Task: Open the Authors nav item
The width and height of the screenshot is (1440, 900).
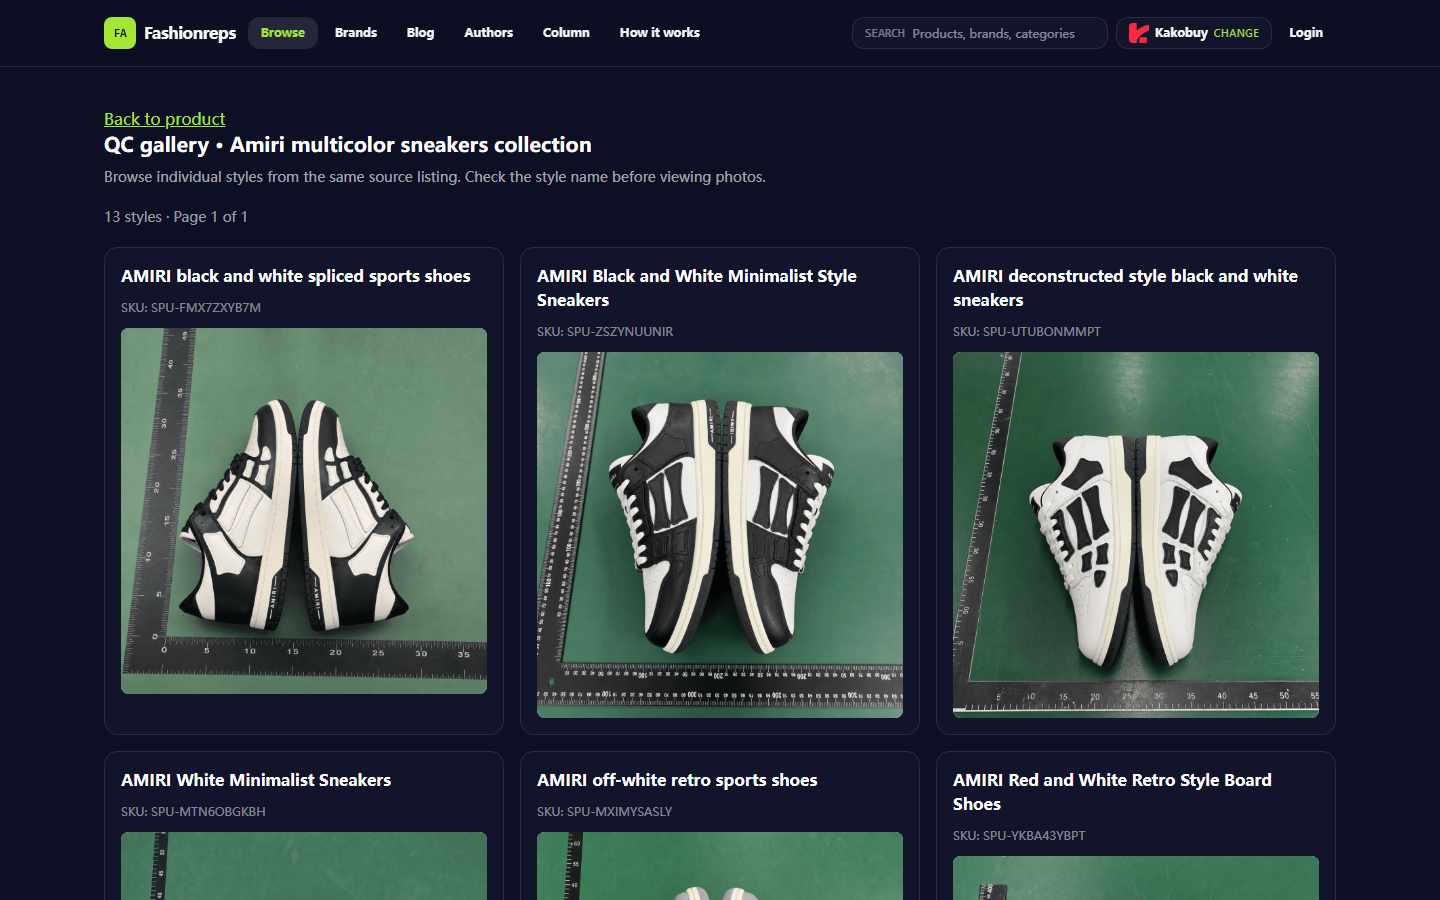Action: (489, 33)
